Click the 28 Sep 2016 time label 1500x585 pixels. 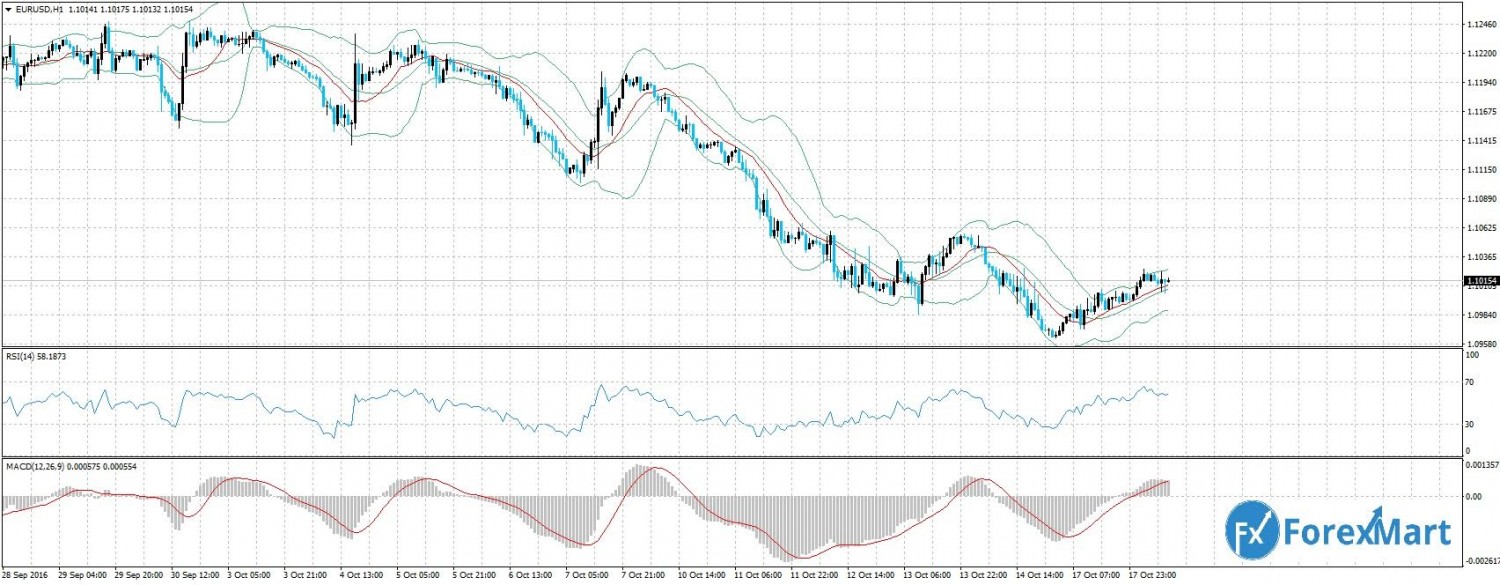pyautogui.click(x=26, y=576)
